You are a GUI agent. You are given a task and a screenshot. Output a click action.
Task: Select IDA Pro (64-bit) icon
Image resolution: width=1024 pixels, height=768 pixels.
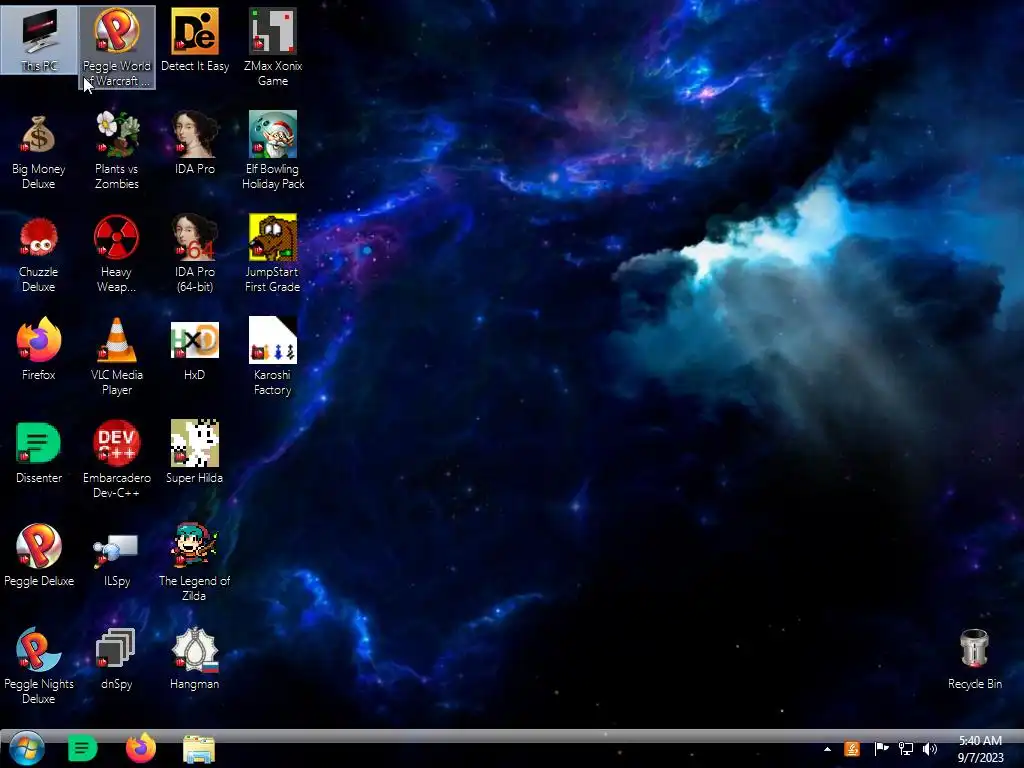tap(195, 254)
